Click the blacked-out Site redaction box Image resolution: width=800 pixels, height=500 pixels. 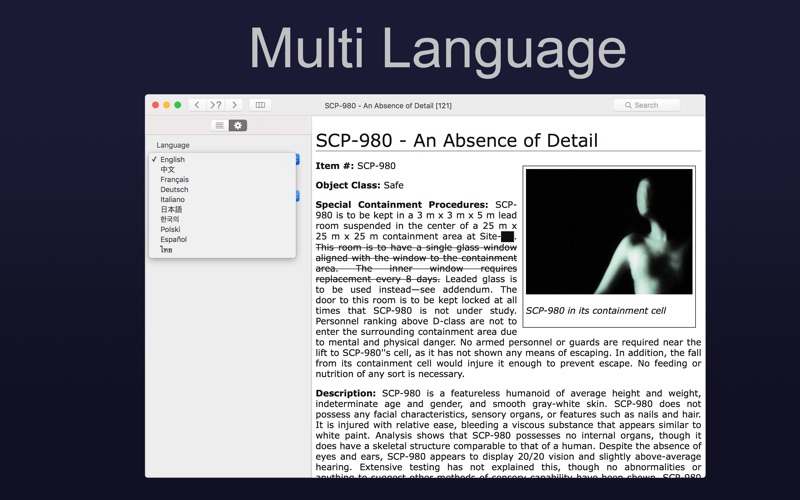click(x=507, y=236)
